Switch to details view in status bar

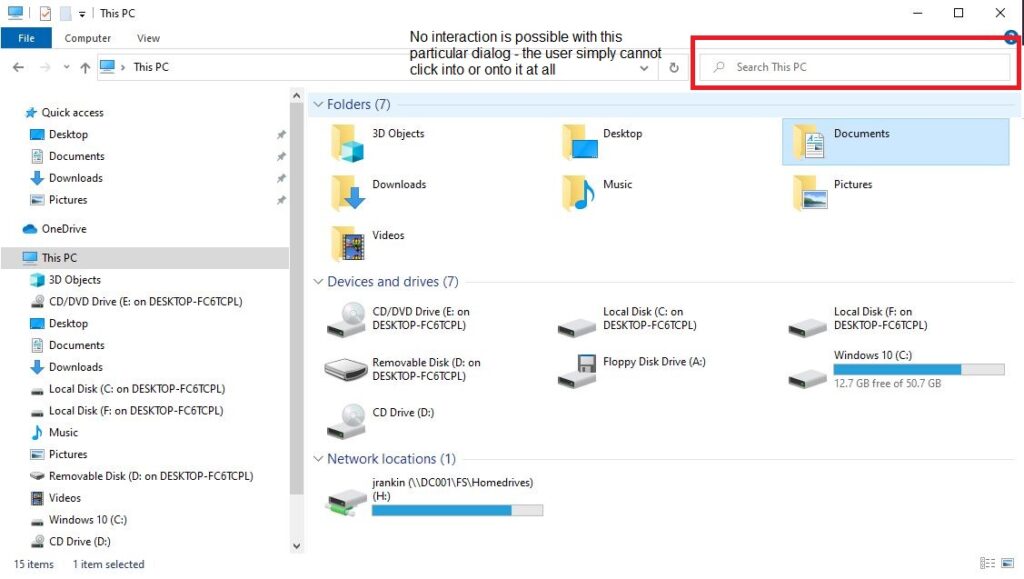988,564
